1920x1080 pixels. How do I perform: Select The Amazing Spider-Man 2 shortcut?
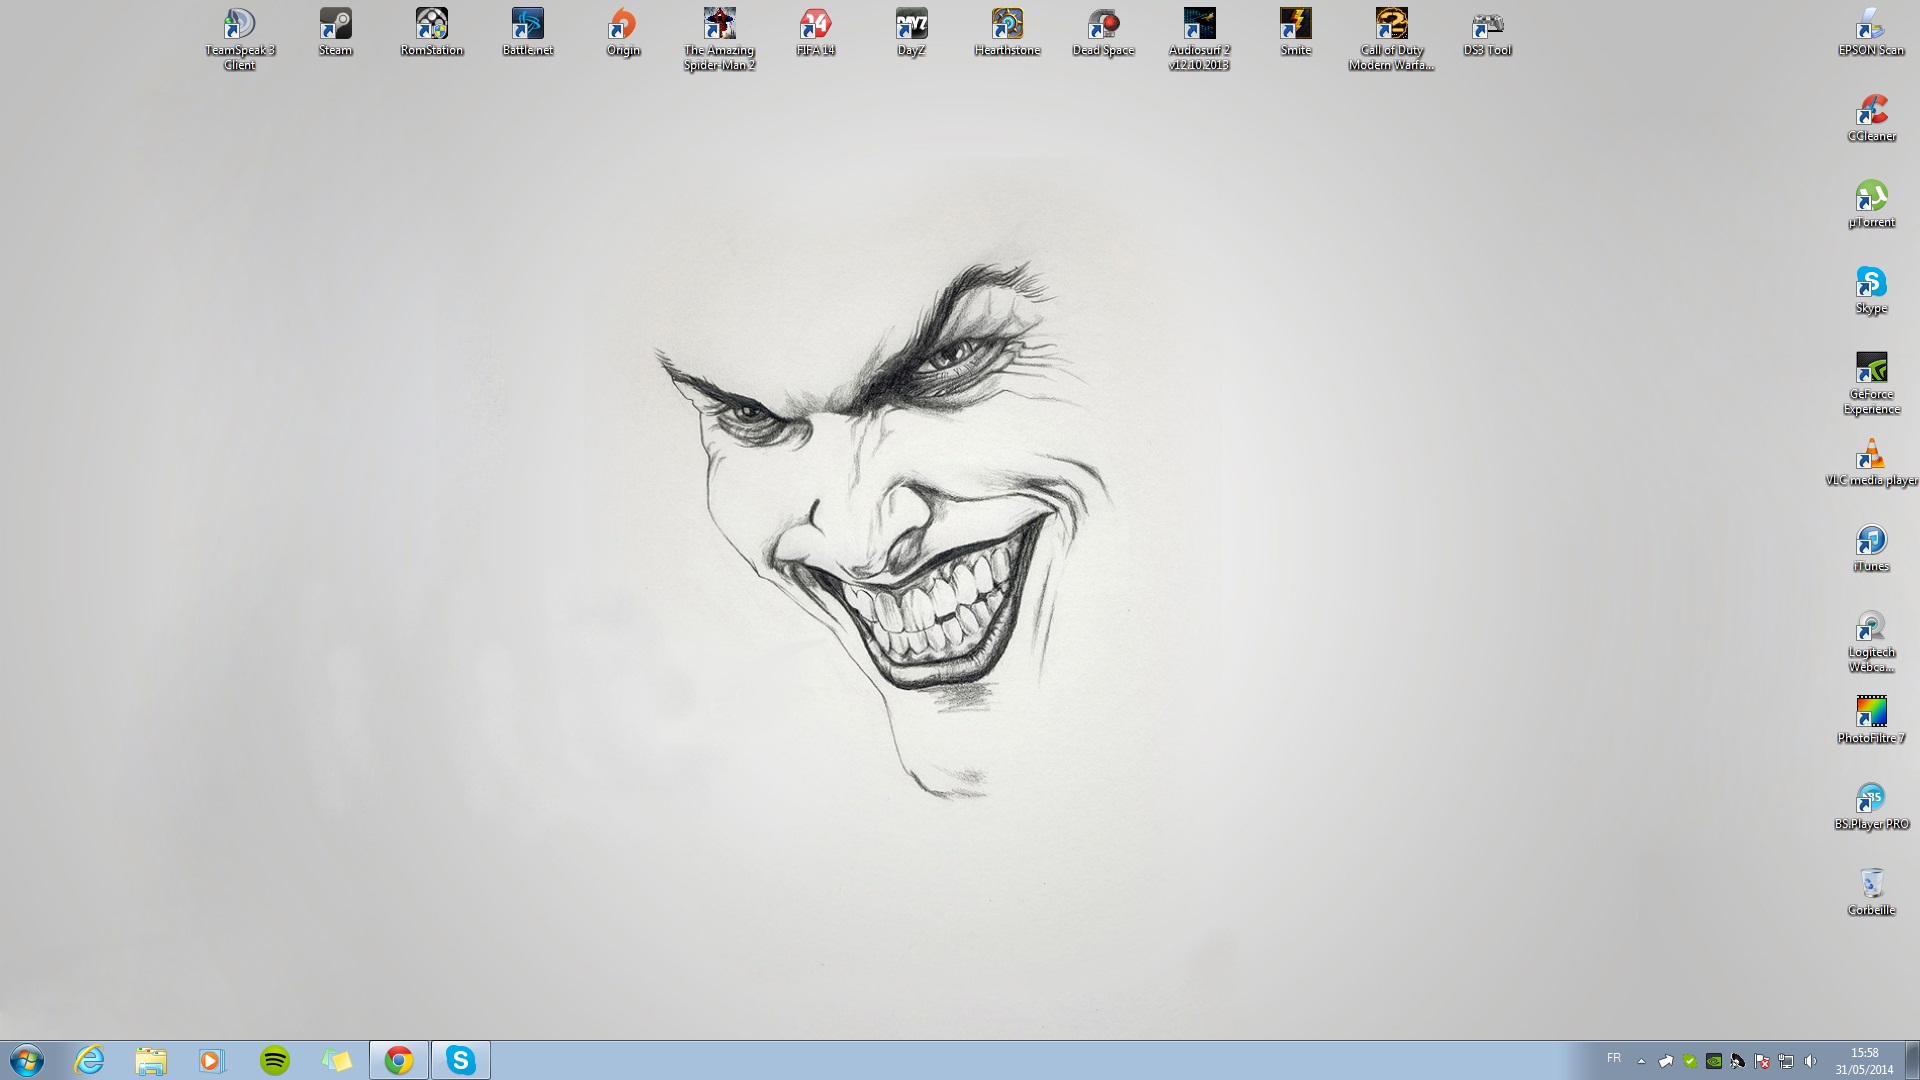[719, 39]
